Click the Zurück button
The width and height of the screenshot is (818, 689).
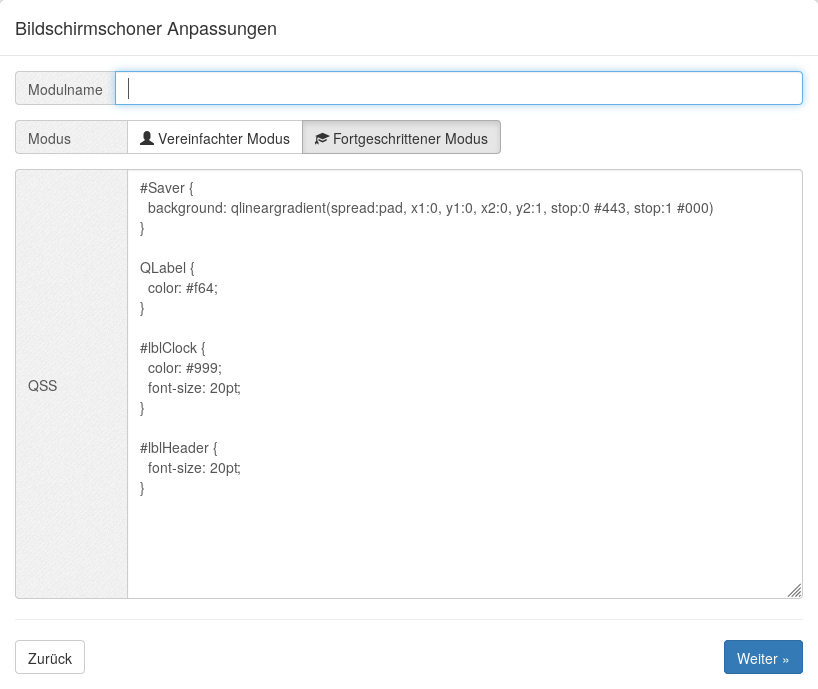[x=49, y=658]
